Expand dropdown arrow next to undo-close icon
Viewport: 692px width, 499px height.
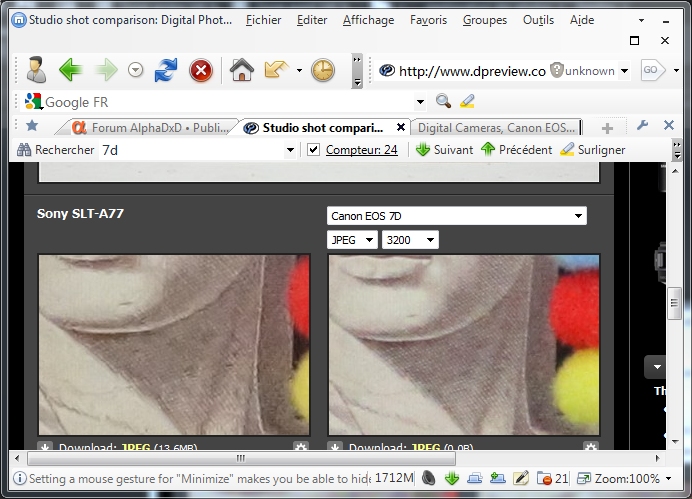[299, 70]
